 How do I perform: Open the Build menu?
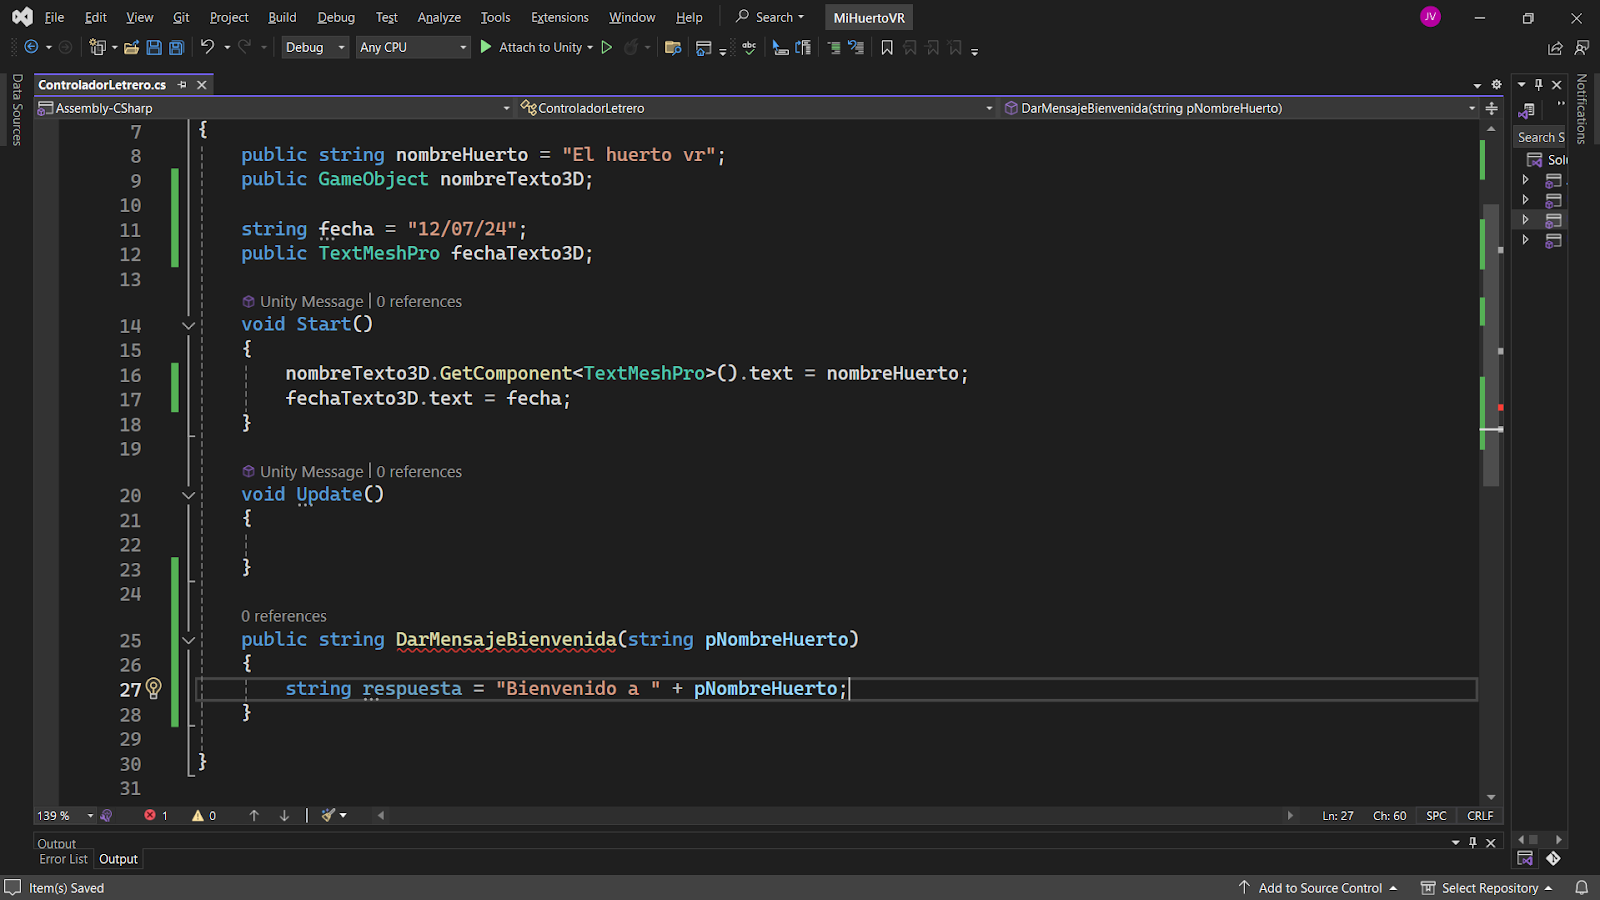pos(282,17)
